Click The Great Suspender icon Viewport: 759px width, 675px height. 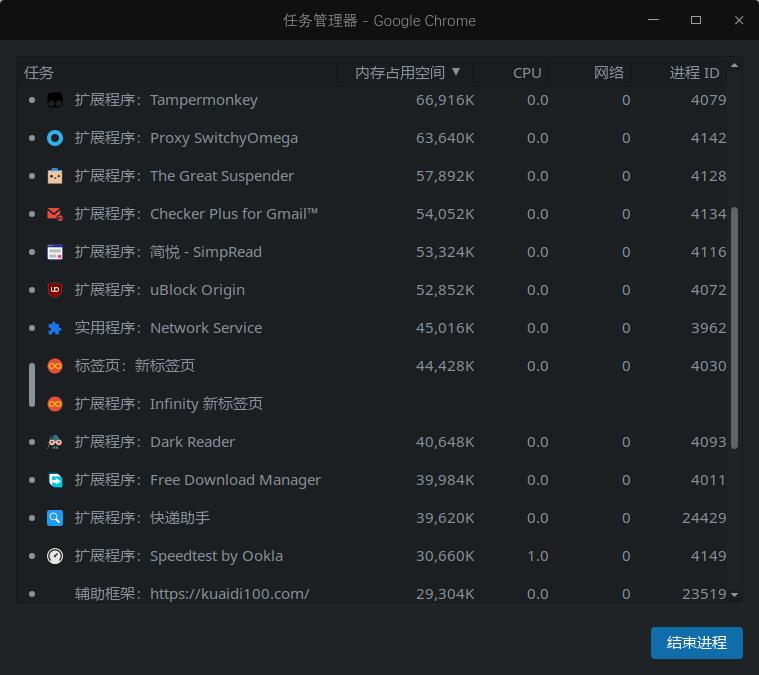point(55,176)
